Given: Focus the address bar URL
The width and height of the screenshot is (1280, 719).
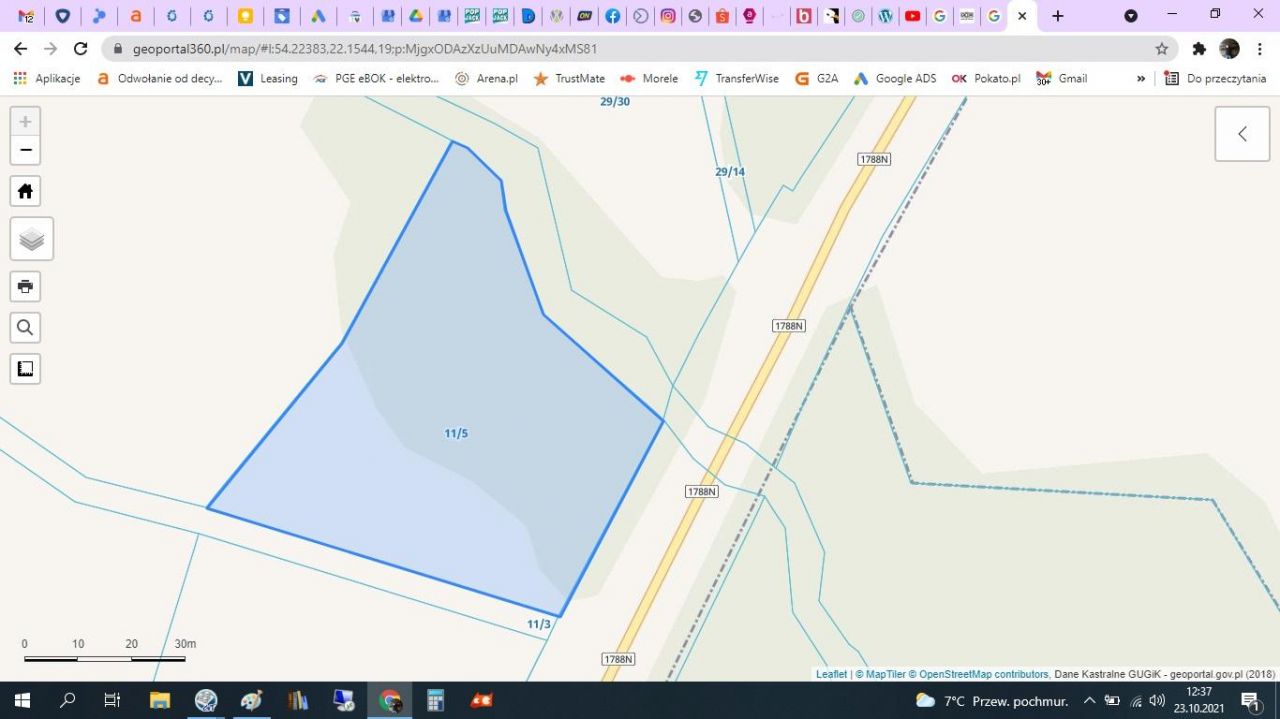Looking at the screenshot, I should [365, 48].
